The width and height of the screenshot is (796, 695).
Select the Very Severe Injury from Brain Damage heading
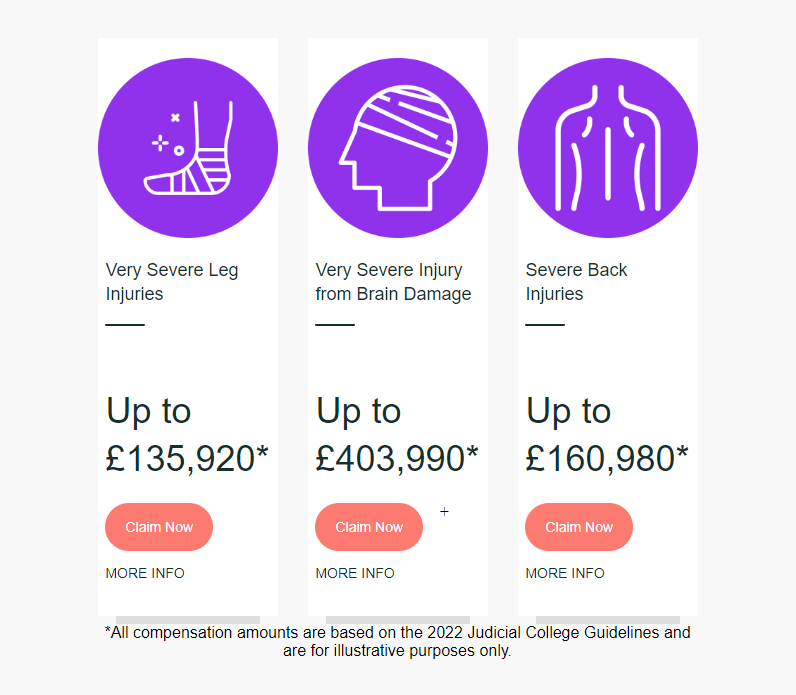(x=393, y=282)
